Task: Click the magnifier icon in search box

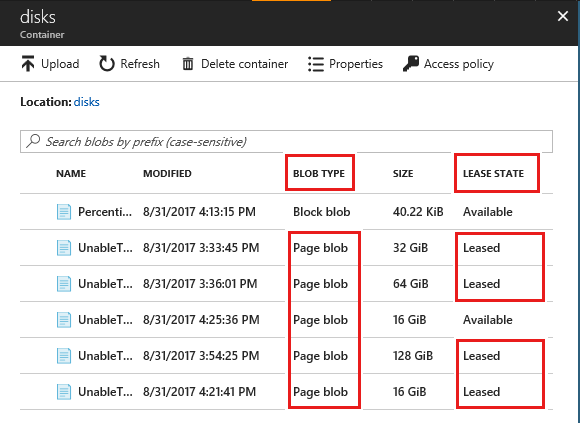Action: 33,141
